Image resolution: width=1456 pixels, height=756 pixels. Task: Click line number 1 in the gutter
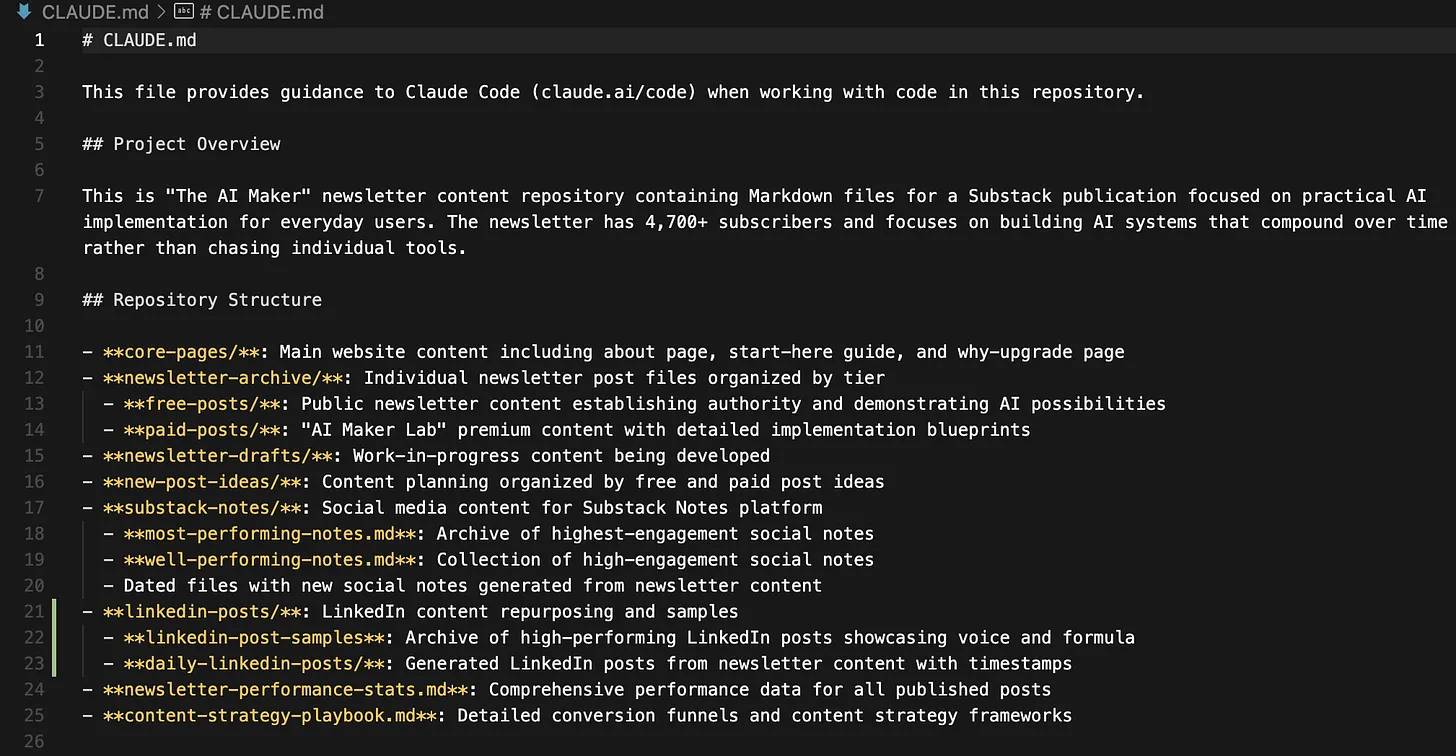click(39, 40)
